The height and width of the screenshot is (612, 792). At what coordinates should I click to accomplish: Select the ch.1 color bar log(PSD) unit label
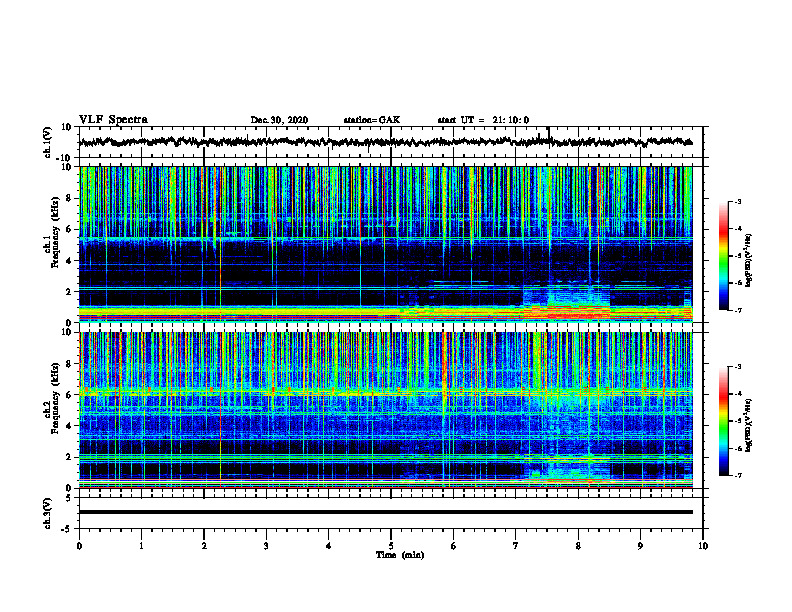(x=749, y=261)
